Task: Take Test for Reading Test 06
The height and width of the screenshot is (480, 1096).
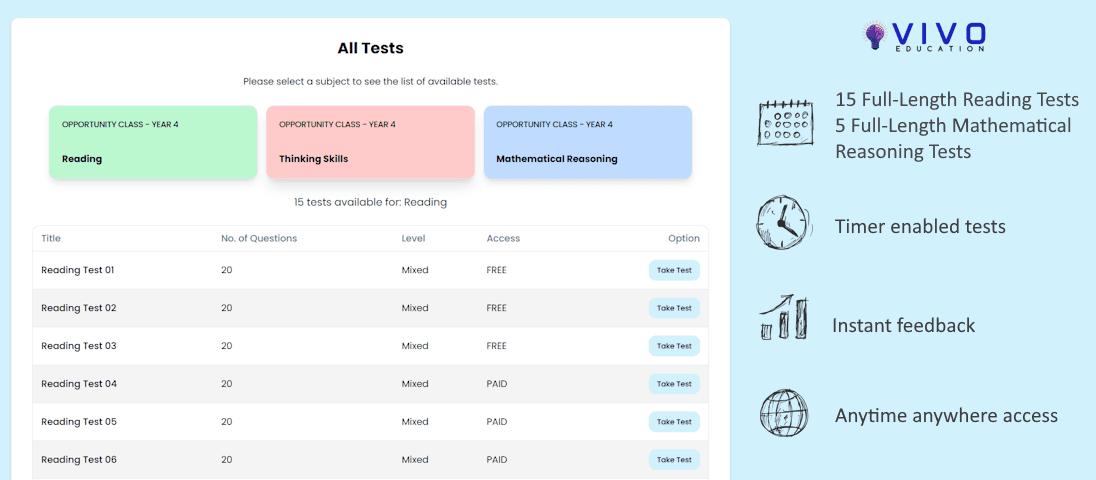Action: point(674,459)
